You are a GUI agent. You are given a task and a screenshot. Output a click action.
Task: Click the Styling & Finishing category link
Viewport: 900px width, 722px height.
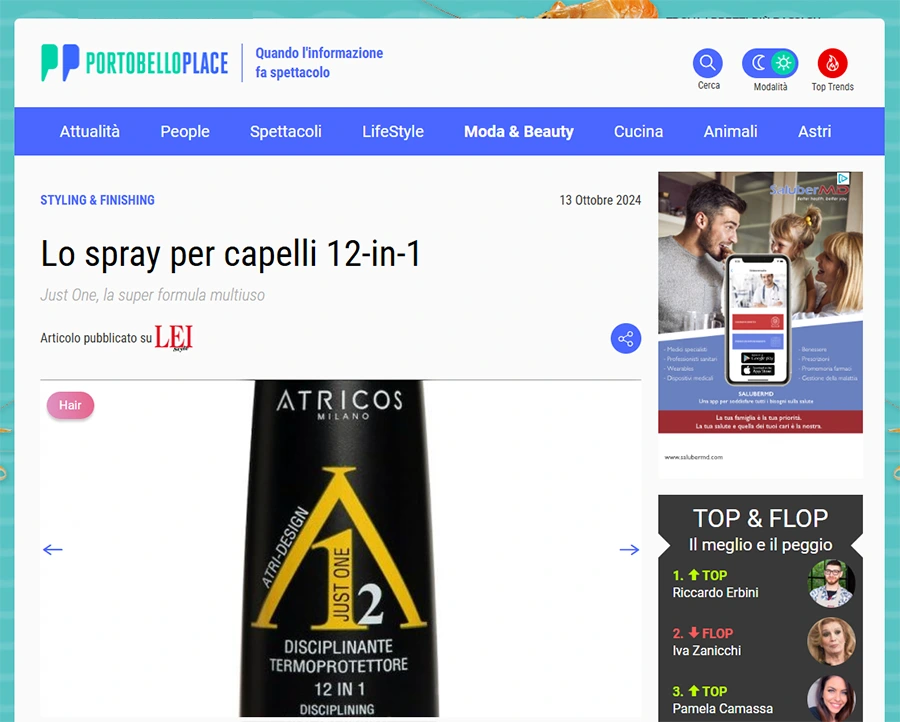[97, 200]
